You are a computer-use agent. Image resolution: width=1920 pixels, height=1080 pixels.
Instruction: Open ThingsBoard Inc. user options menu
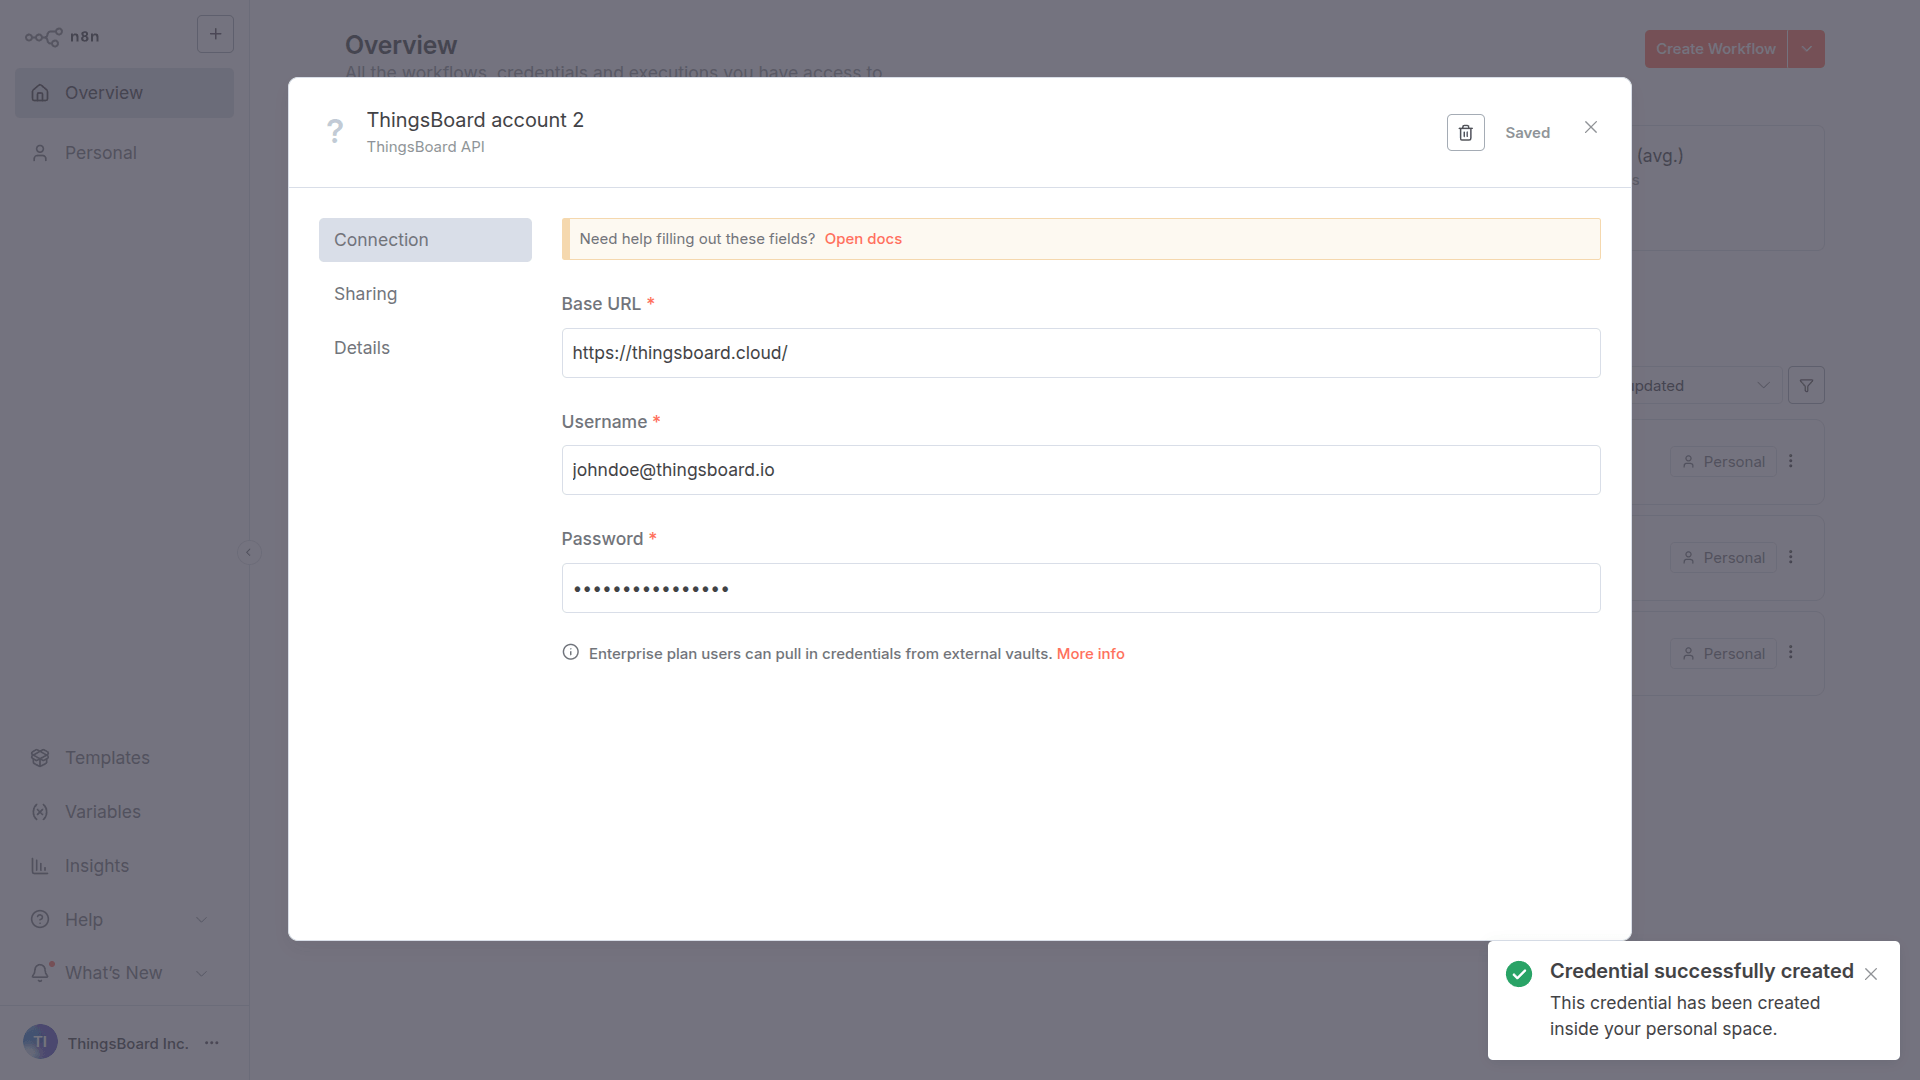(212, 1043)
